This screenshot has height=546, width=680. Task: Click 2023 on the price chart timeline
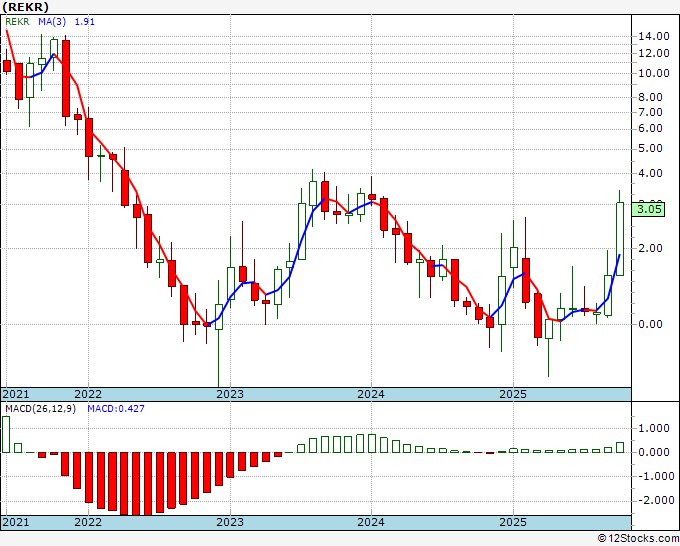(x=230, y=394)
